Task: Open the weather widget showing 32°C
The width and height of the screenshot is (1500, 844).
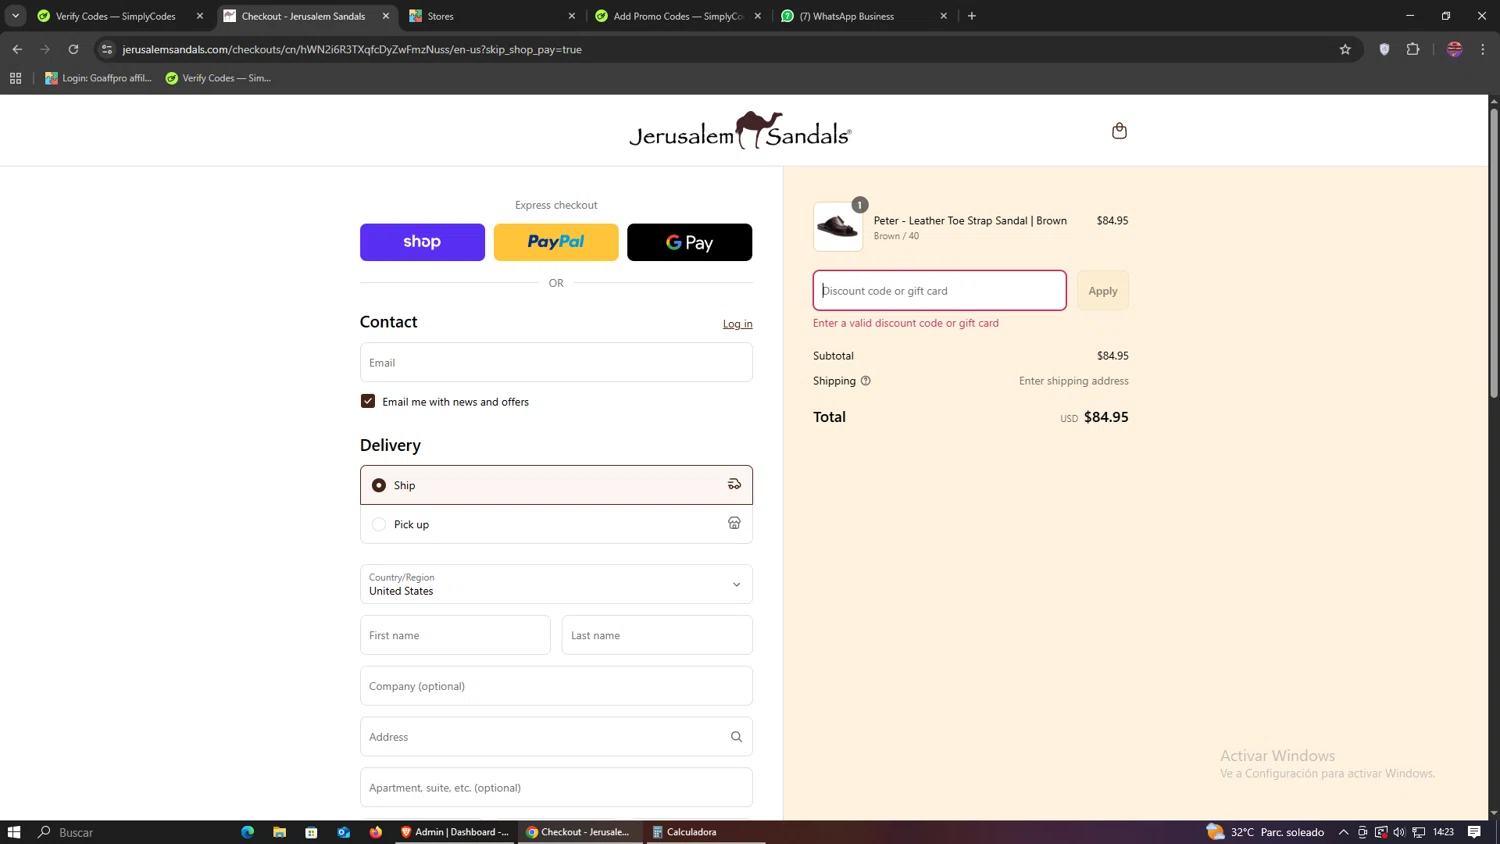Action: point(1265,832)
